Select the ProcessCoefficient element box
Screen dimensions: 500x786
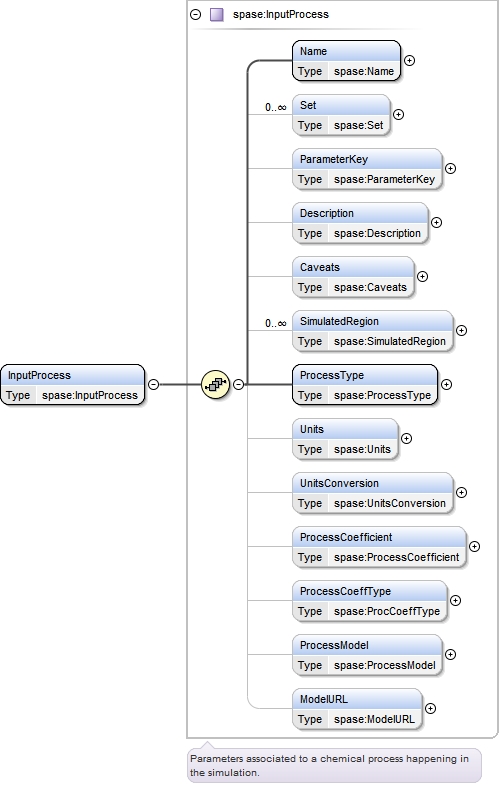[379, 547]
